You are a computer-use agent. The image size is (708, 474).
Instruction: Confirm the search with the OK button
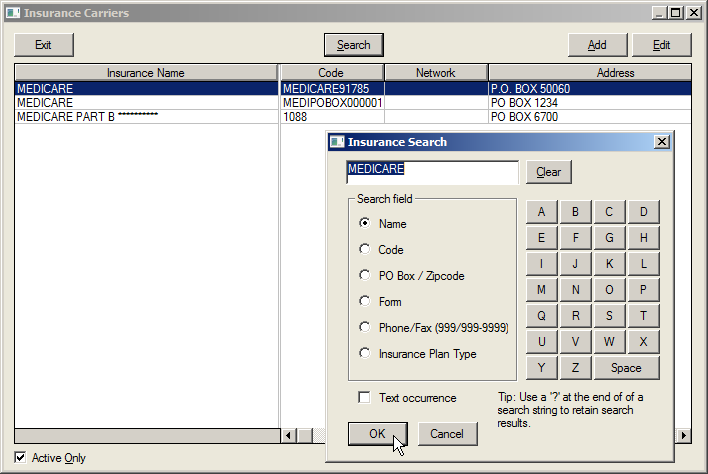pyautogui.click(x=377, y=434)
